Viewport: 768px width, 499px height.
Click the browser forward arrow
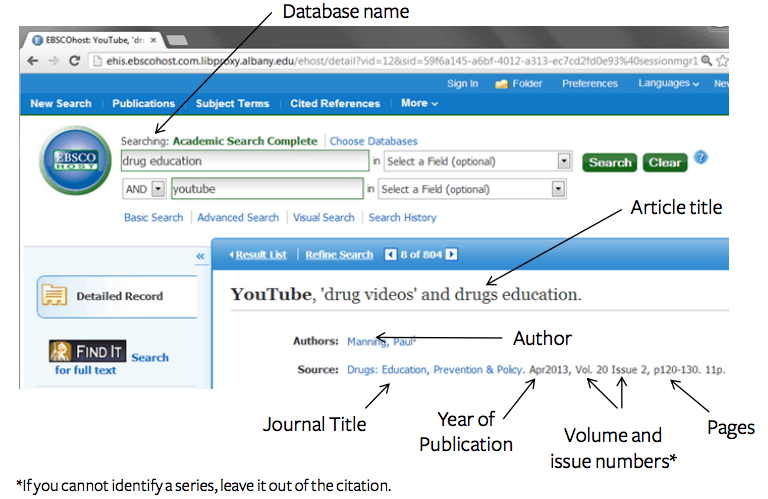pyautogui.click(x=53, y=61)
